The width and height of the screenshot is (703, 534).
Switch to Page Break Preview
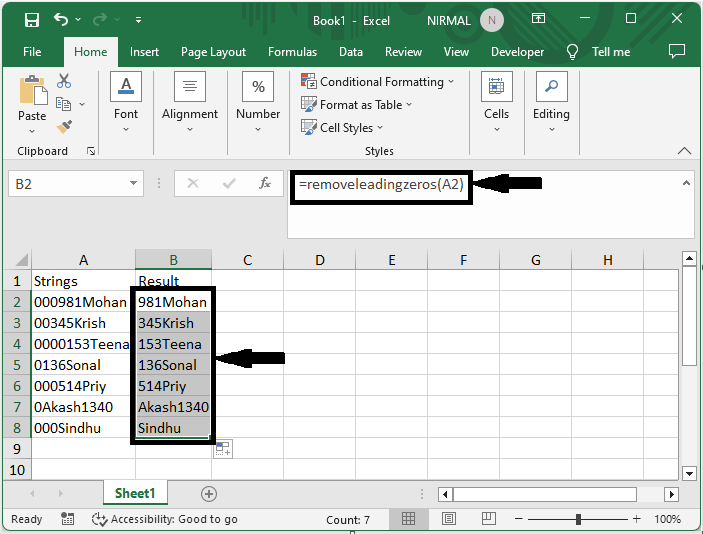point(488,519)
